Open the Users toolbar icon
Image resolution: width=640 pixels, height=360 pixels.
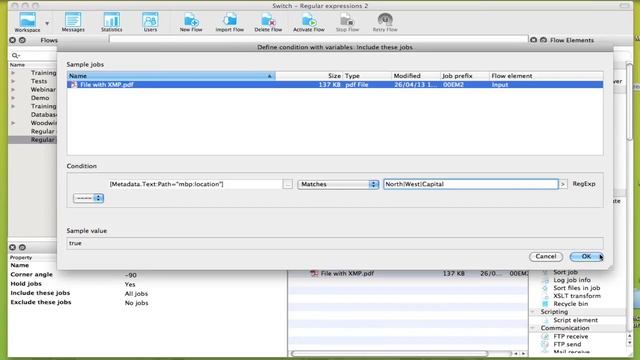click(150, 22)
